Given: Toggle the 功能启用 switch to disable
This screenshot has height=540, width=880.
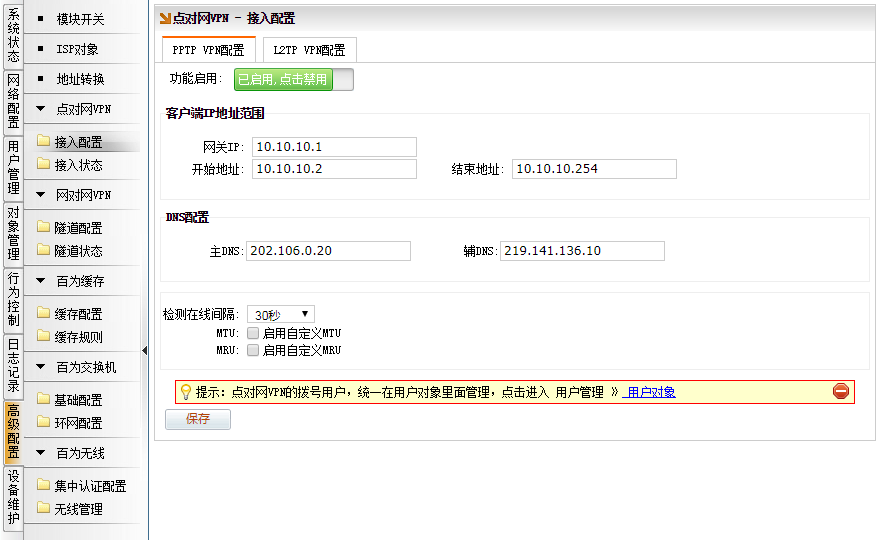Looking at the screenshot, I should [x=293, y=80].
